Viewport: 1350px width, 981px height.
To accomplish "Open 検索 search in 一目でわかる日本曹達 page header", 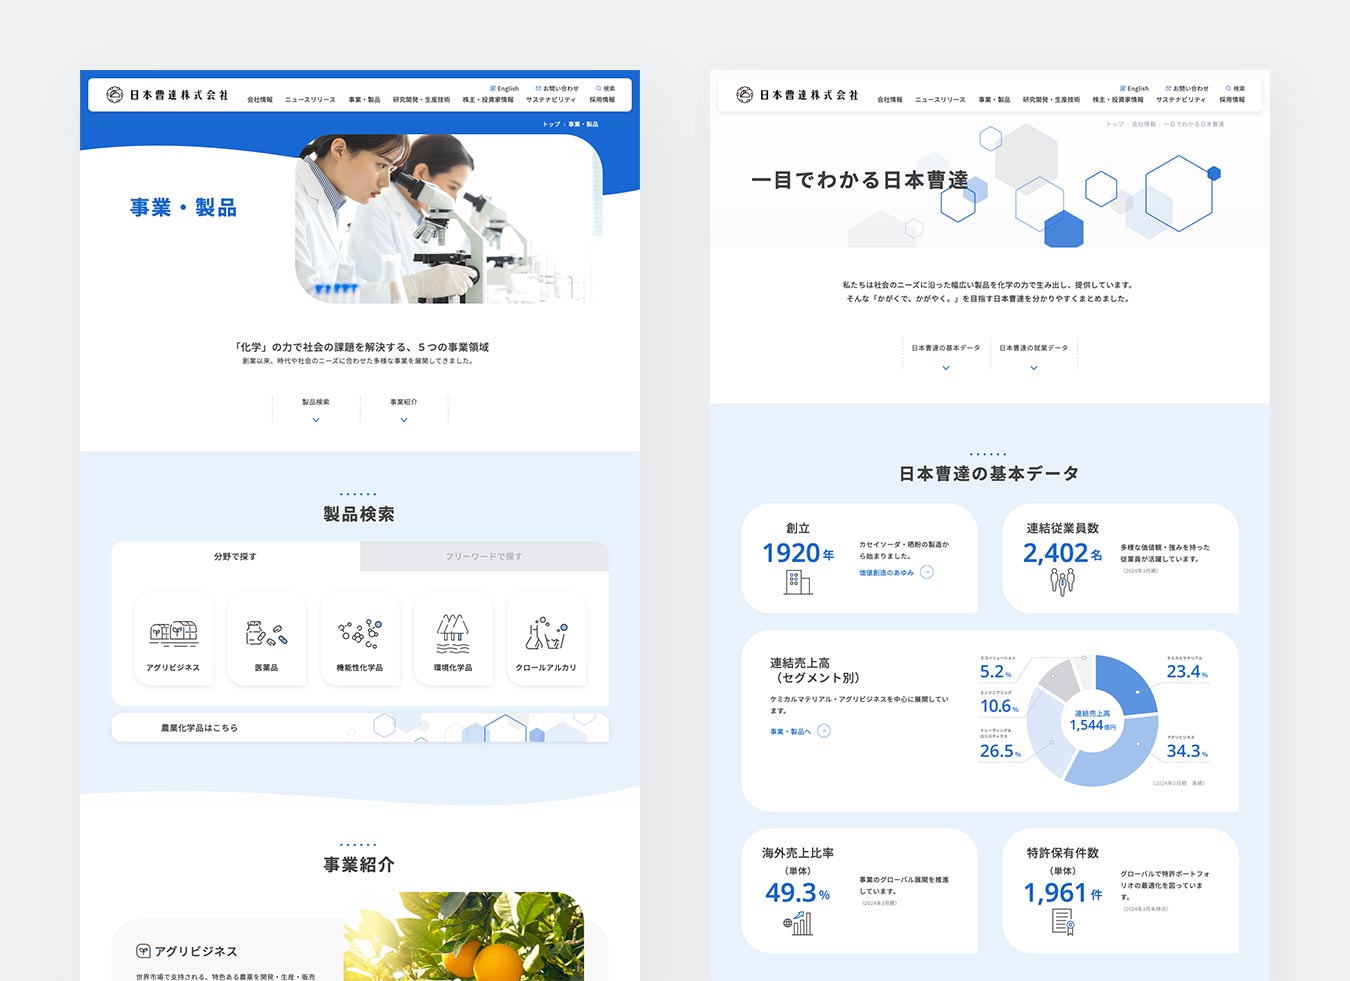I will (x=1235, y=88).
